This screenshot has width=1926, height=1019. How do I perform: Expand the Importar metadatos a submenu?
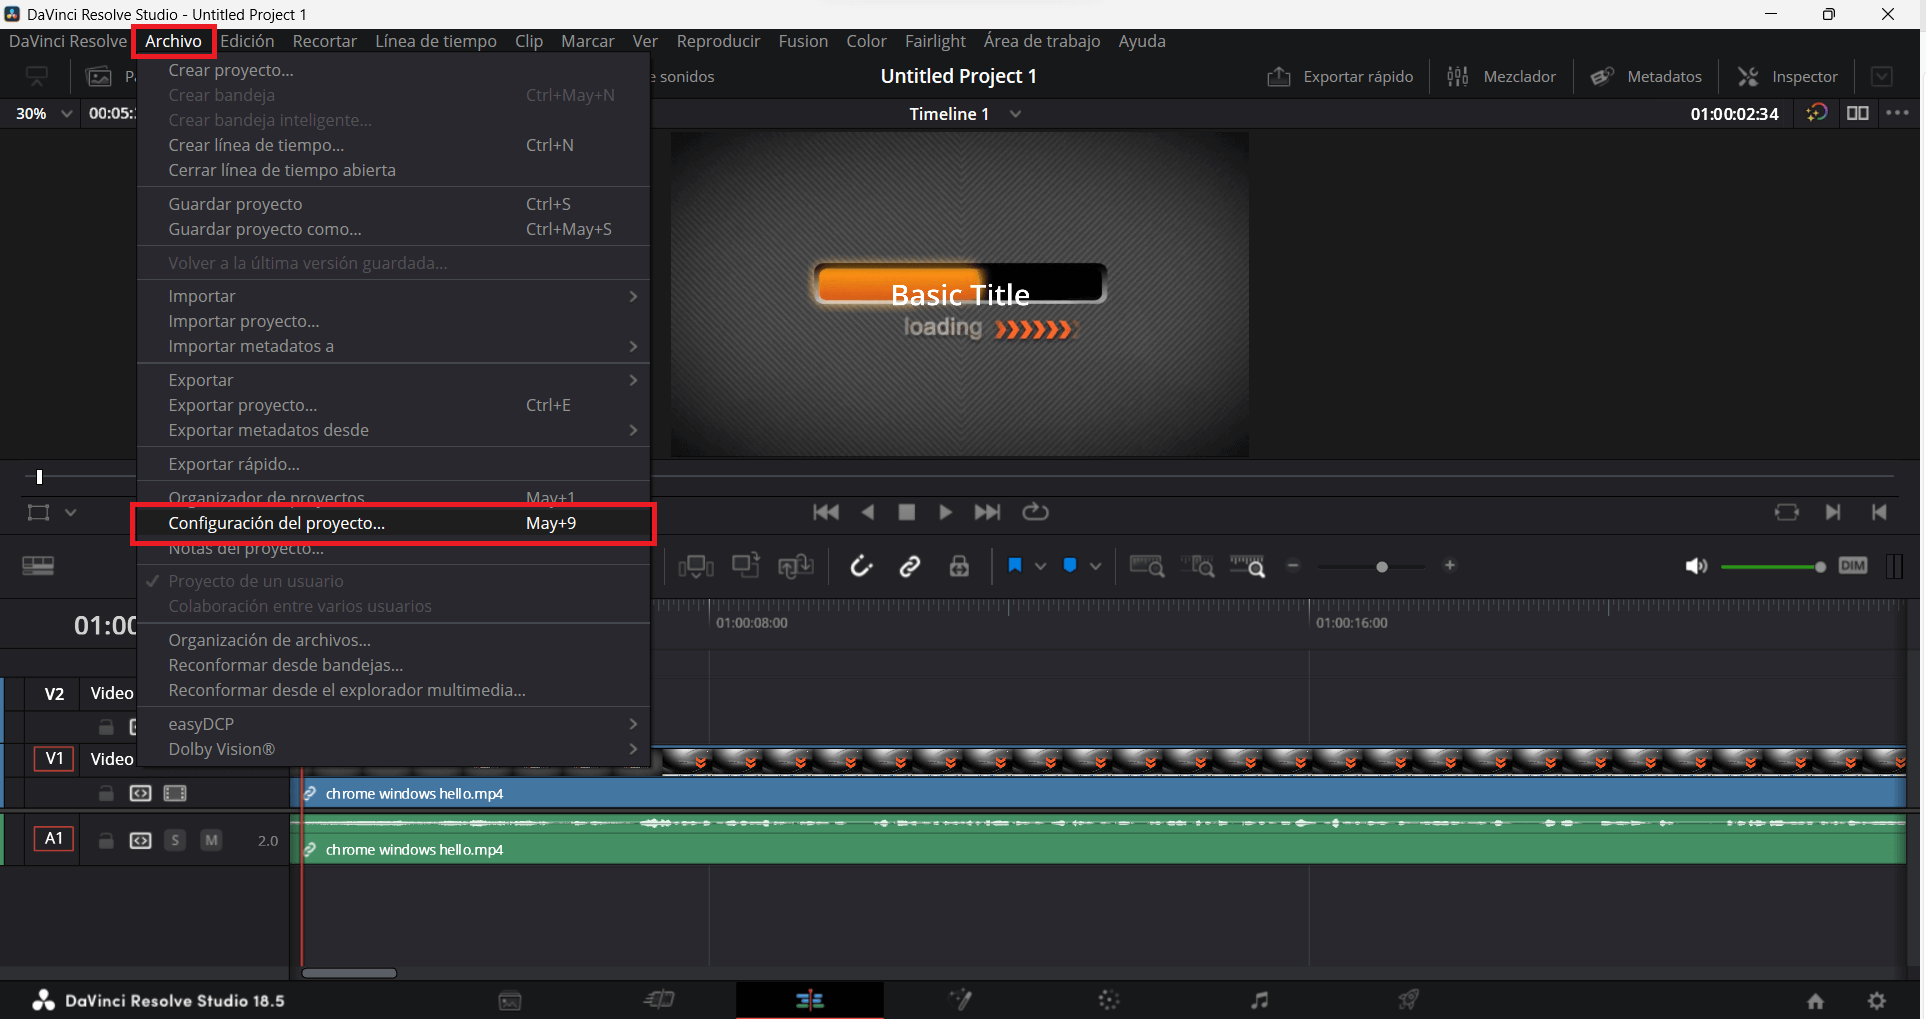(x=393, y=346)
